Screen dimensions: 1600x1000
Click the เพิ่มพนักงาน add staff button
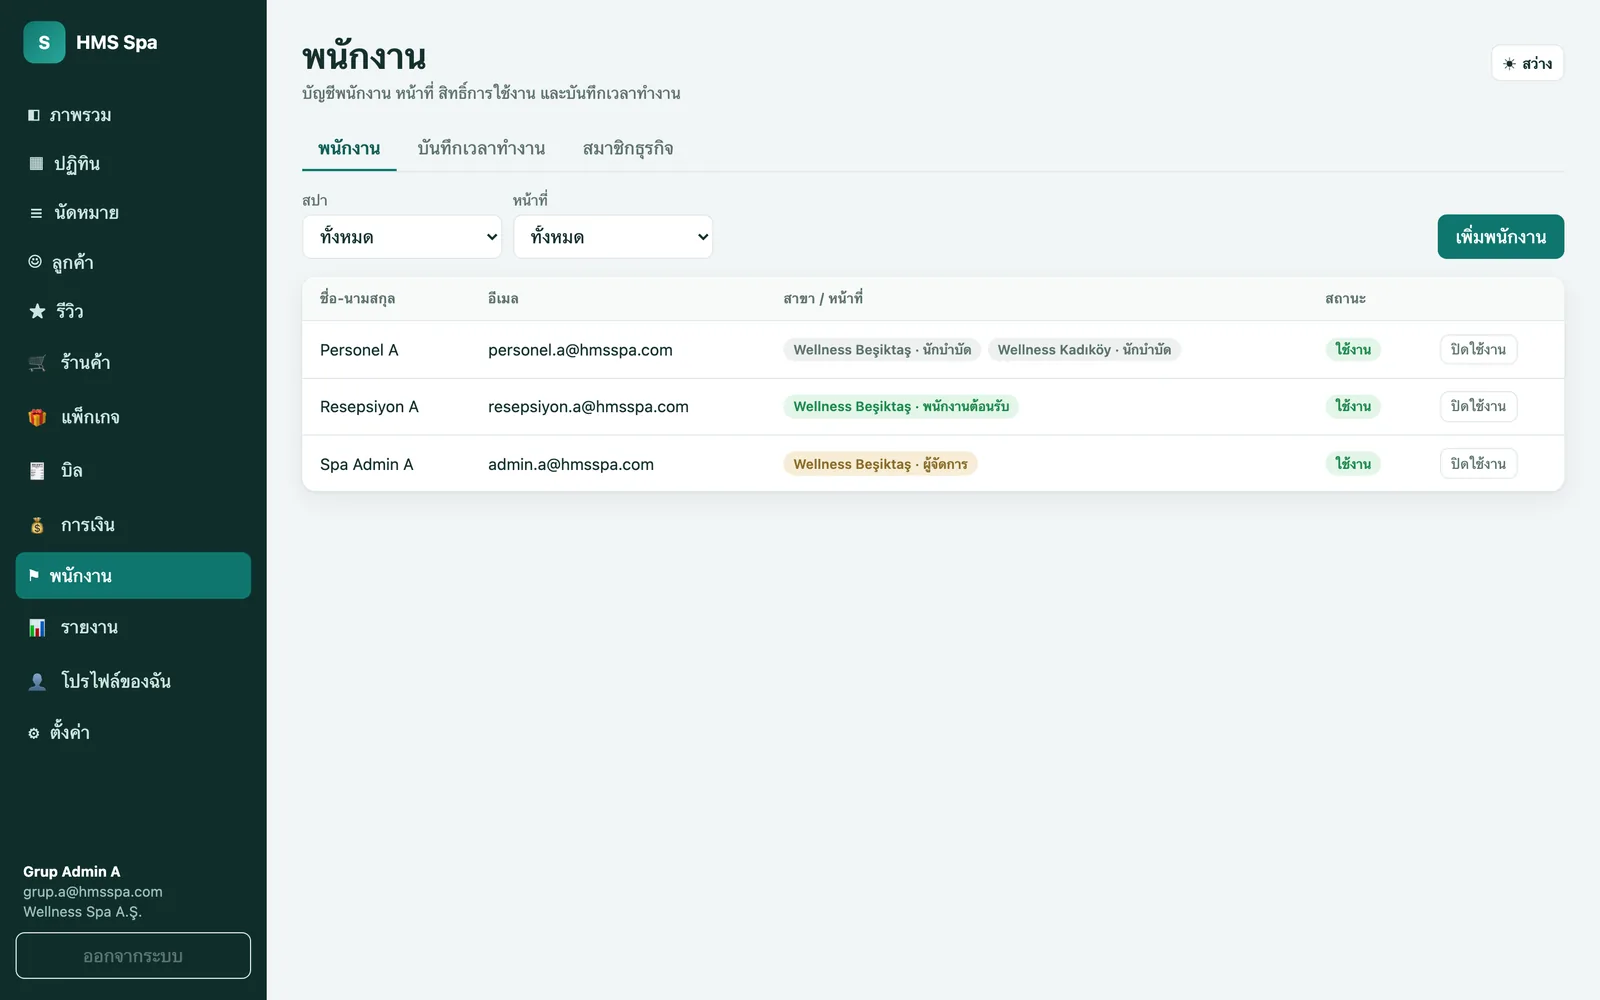(1500, 237)
